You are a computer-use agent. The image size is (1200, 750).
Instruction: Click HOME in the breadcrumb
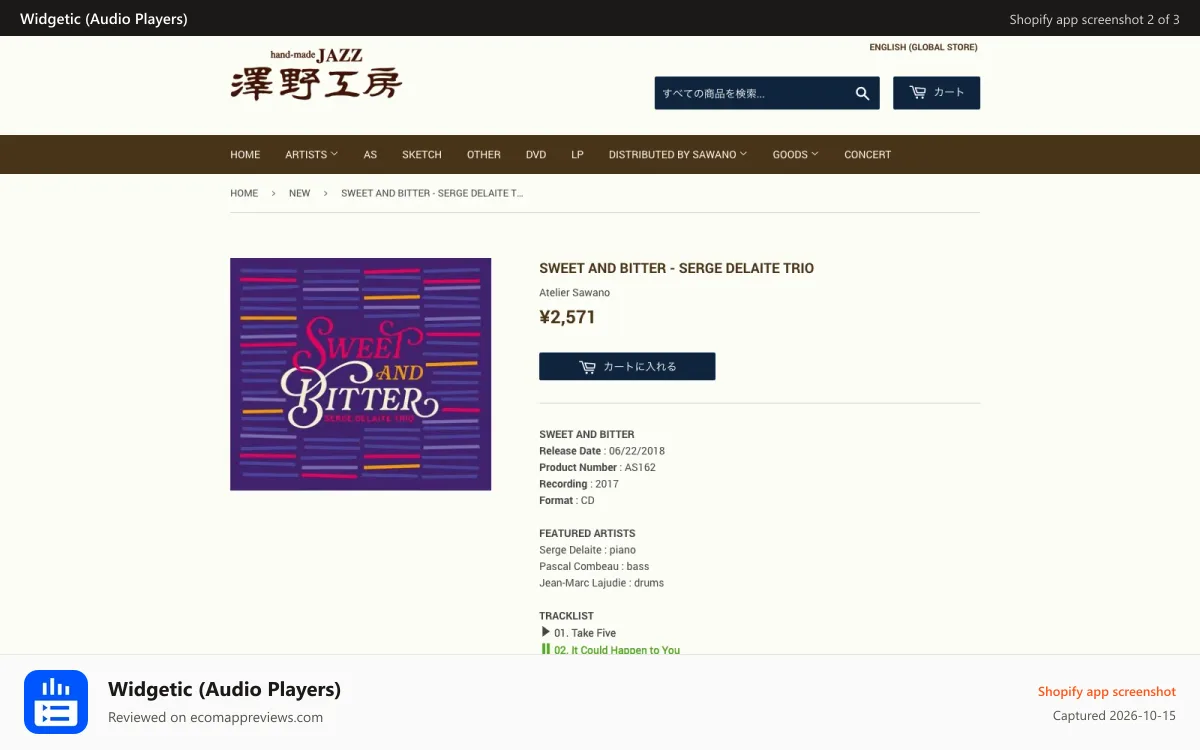pos(244,193)
